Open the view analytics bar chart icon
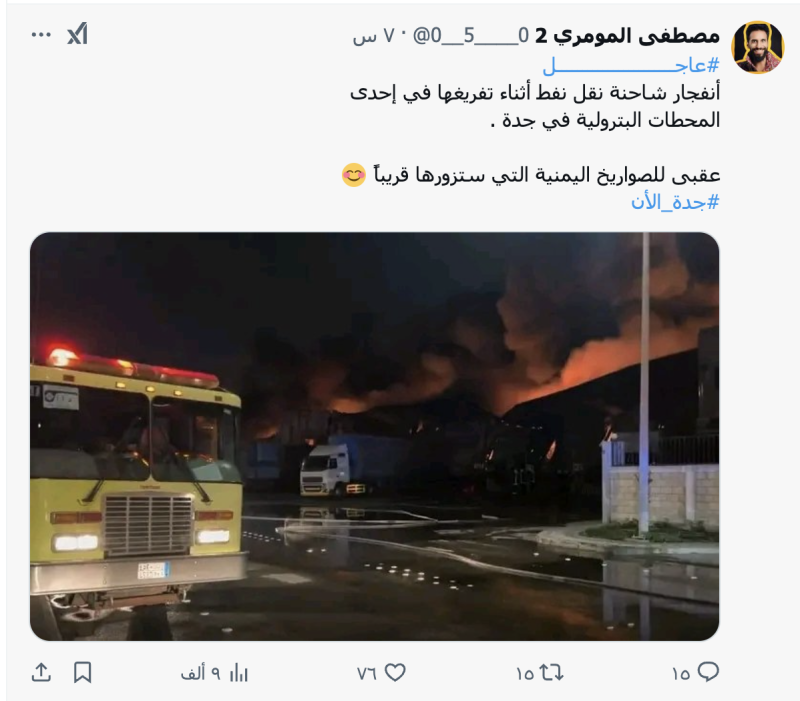The width and height of the screenshot is (800, 701). pyautogui.click(x=238, y=673)
